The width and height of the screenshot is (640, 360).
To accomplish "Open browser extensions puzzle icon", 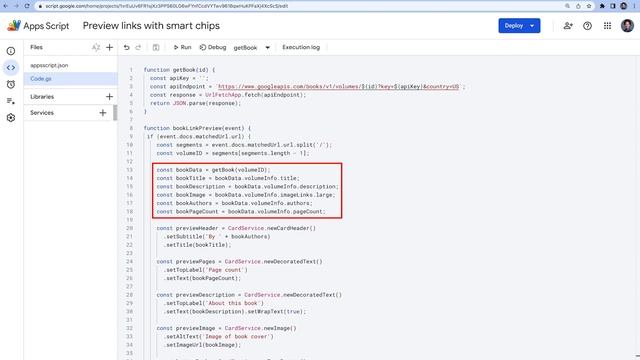I will click(x=602, y=6).
